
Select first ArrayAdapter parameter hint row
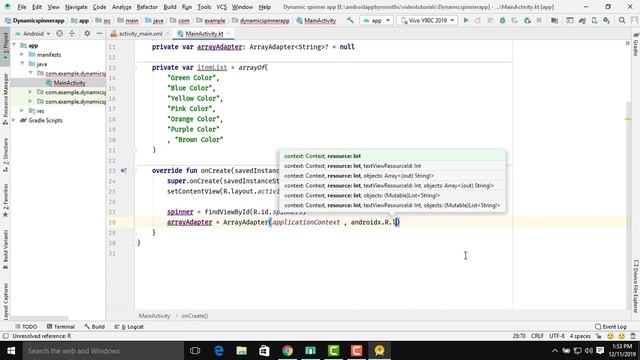point(392,156)
